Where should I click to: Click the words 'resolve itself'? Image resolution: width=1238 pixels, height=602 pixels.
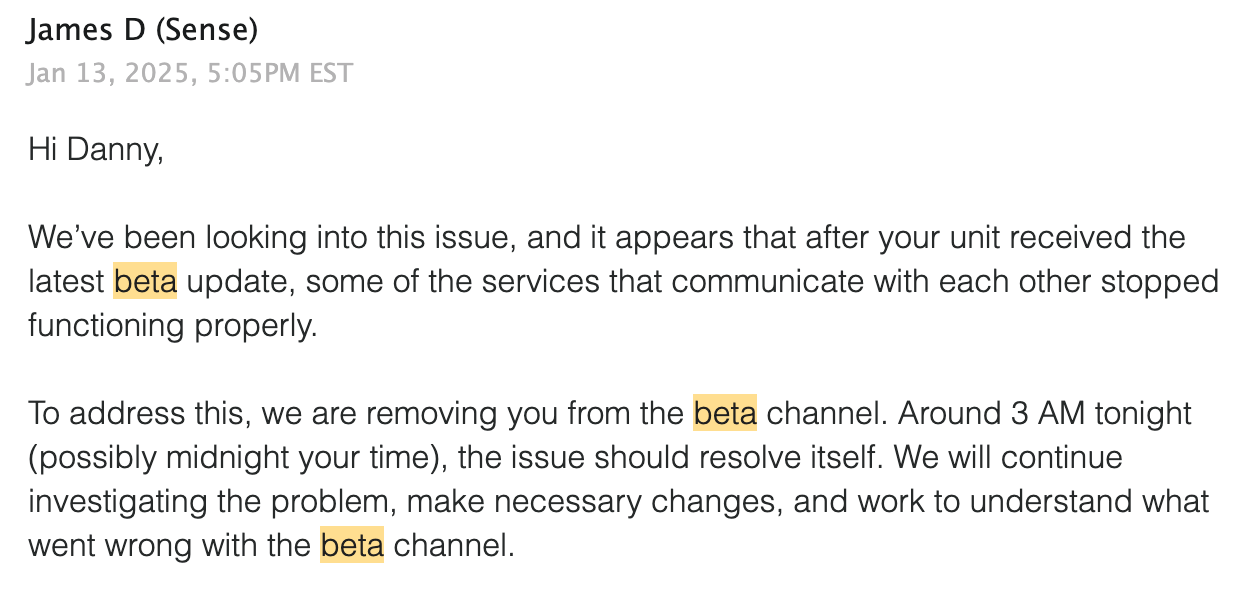784,458
